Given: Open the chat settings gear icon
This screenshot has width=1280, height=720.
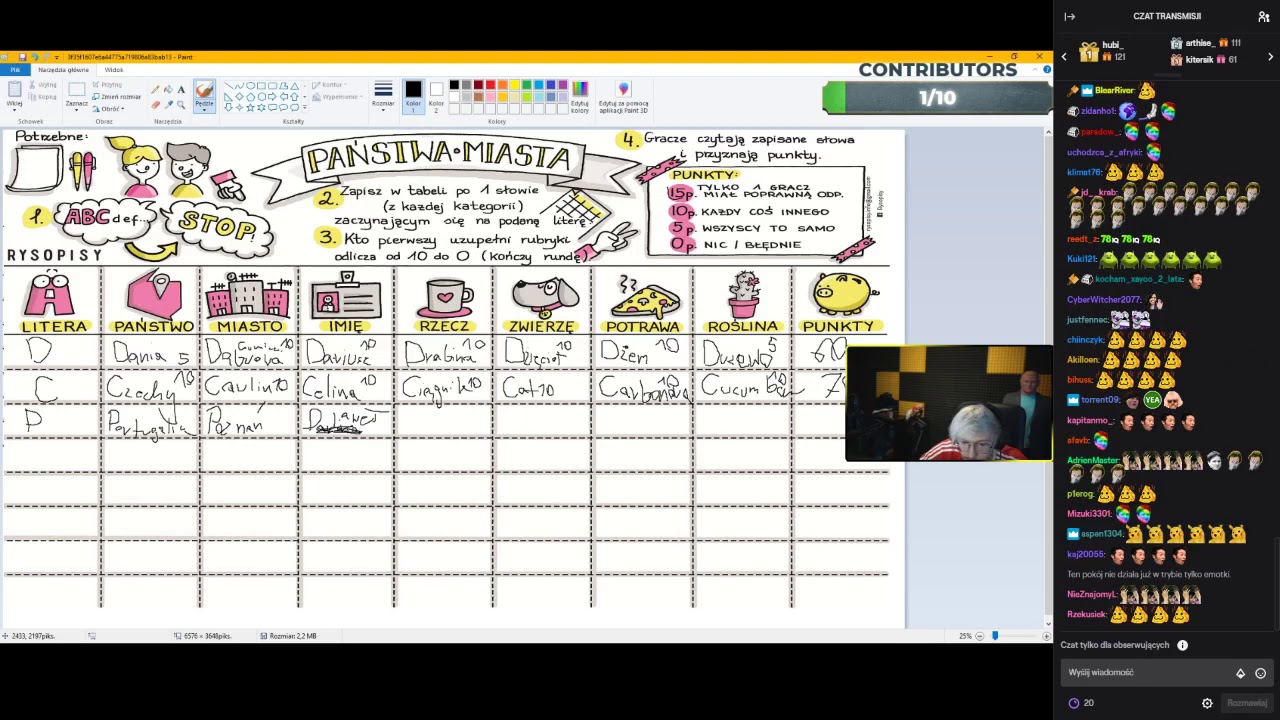Looking at the screenshot, I should click(x=1207, y=703).
